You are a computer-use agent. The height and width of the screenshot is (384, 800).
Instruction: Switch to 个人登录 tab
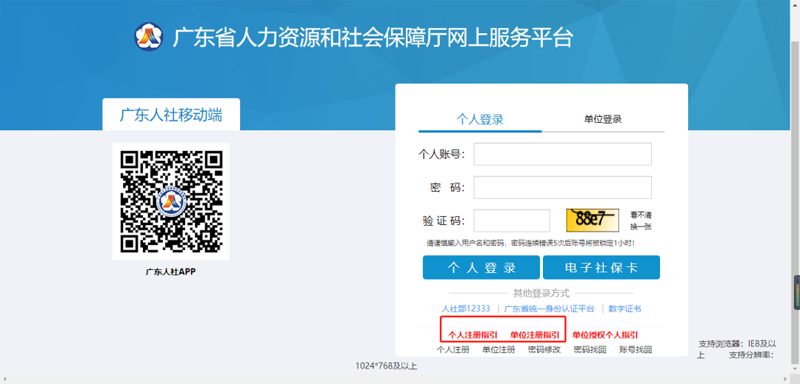point(480,119)
